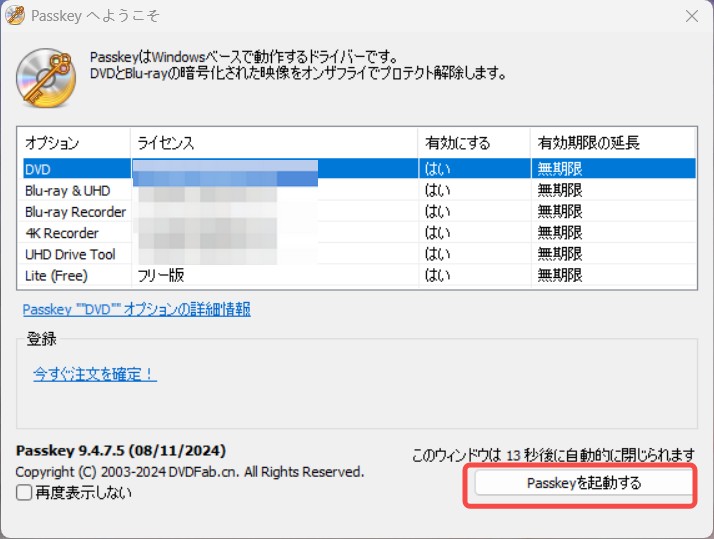Screen dimensions: 714x539
Task: Click 無期限 in the Blu-ray Recorder row
Action: pyautogui.click(x=560, y=211)
